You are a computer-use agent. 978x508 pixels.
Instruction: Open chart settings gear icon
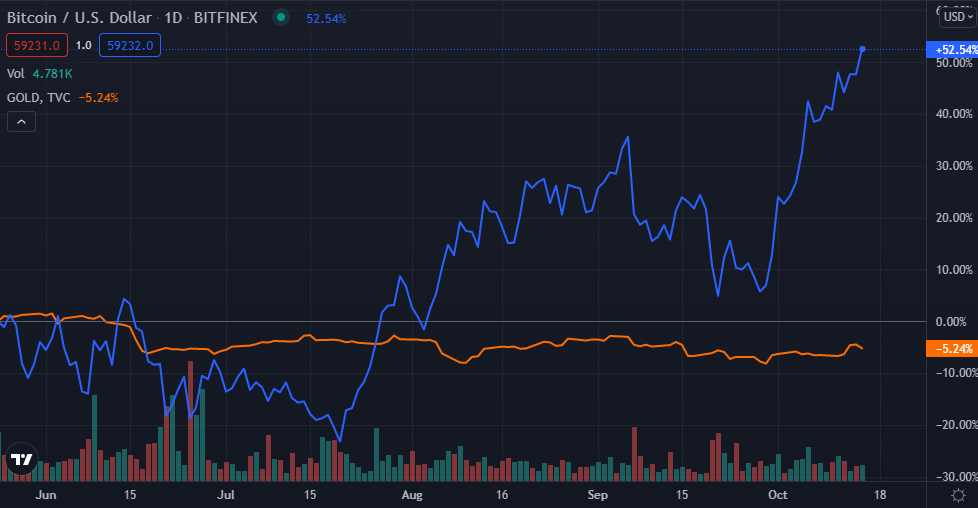coord(958,496)
